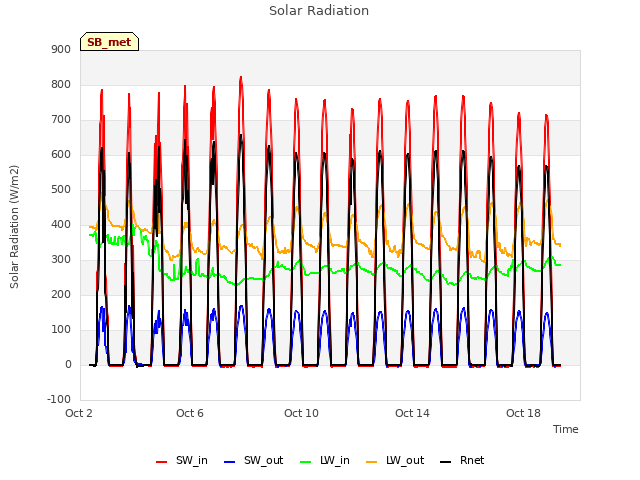The image size is (640, 480).
Task: Select the LW_in legend label
Action: coord(335,460)
